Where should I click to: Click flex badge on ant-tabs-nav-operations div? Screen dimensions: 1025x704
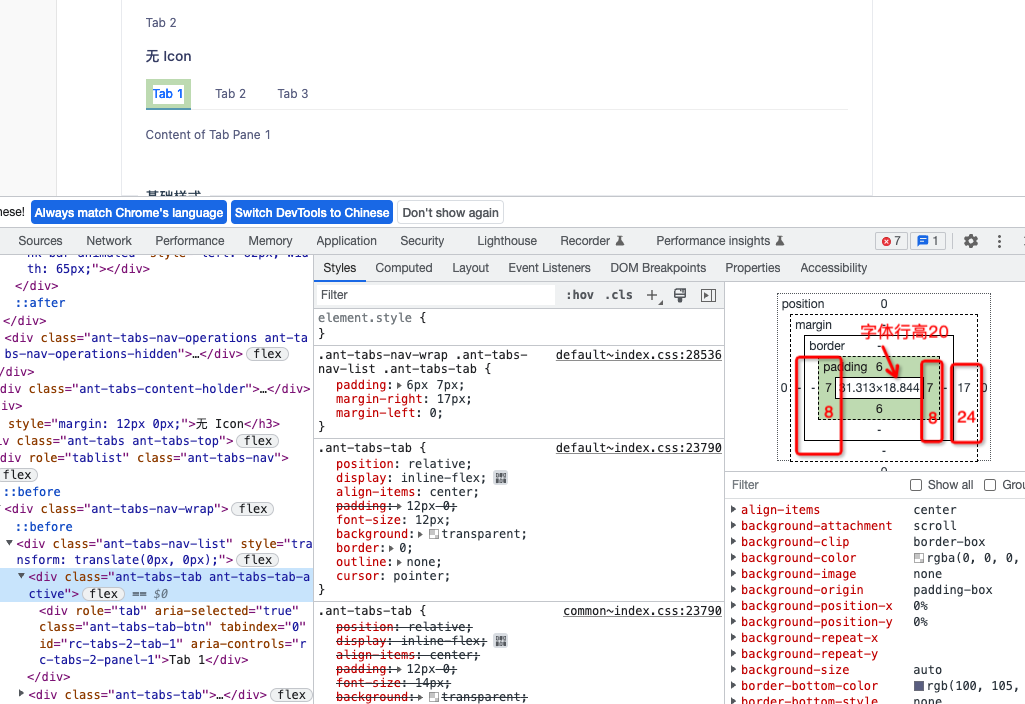tap(267, 354)
